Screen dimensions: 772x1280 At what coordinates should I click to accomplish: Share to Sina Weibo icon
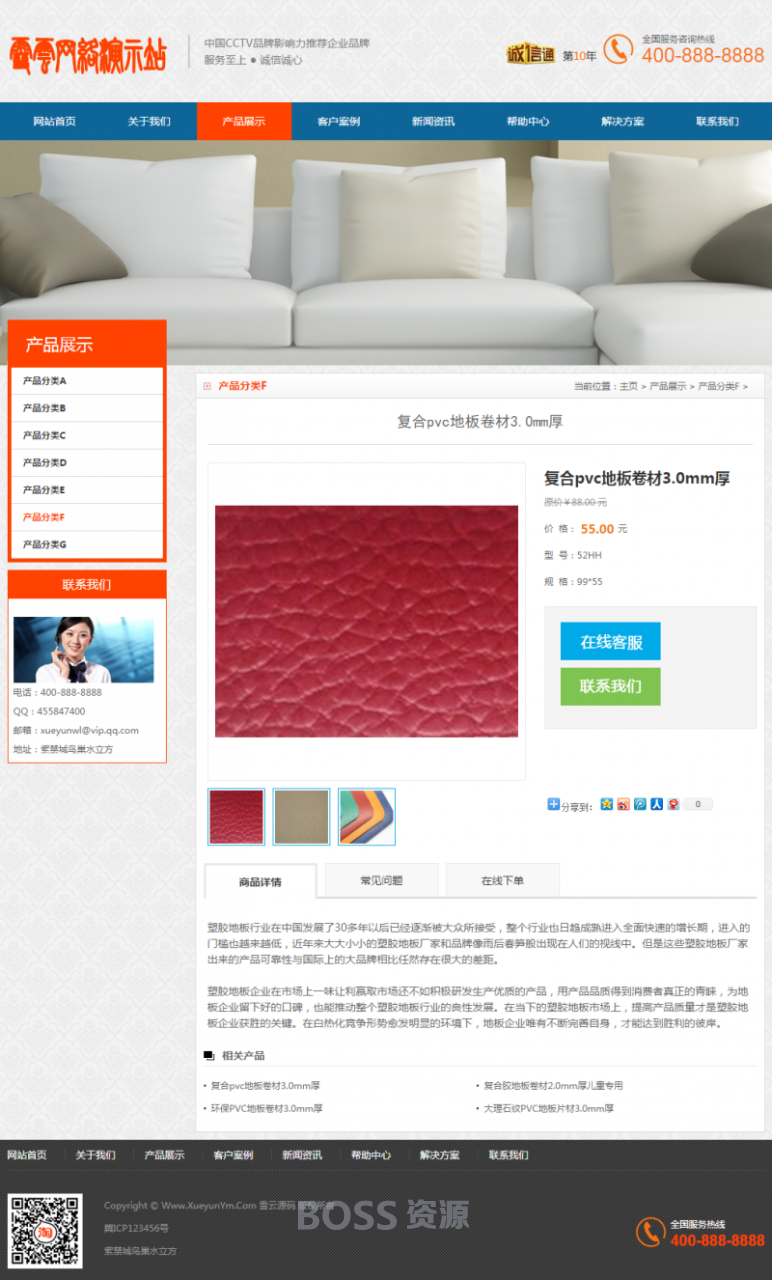(x=623, y=804)
